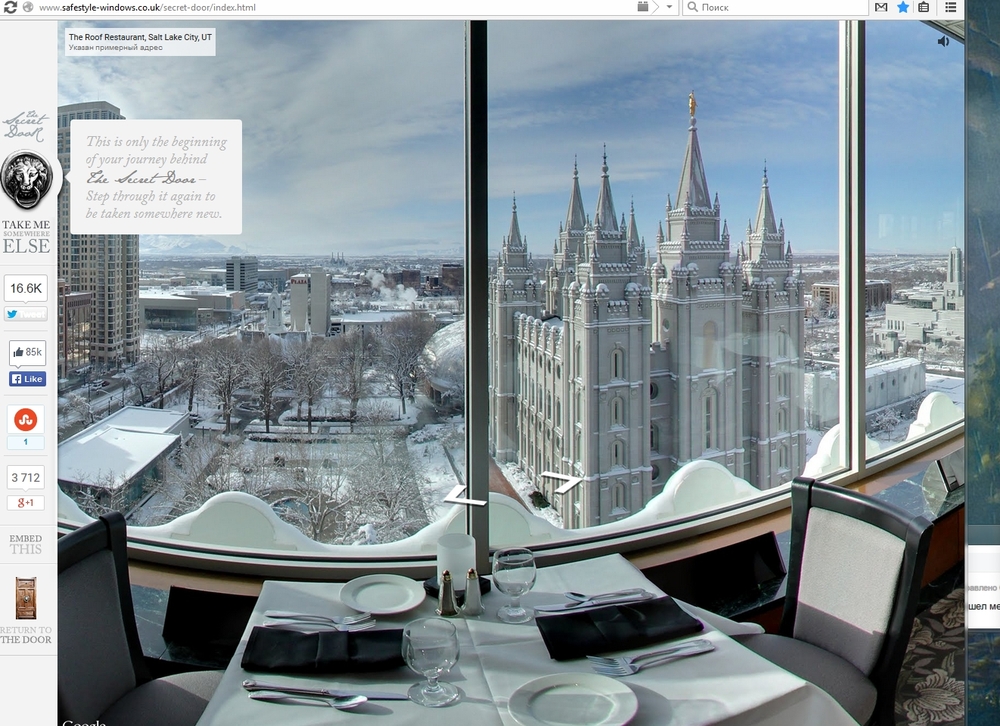Click the left street view navigation arrow
1000x726 pixels.
[456, 494]
